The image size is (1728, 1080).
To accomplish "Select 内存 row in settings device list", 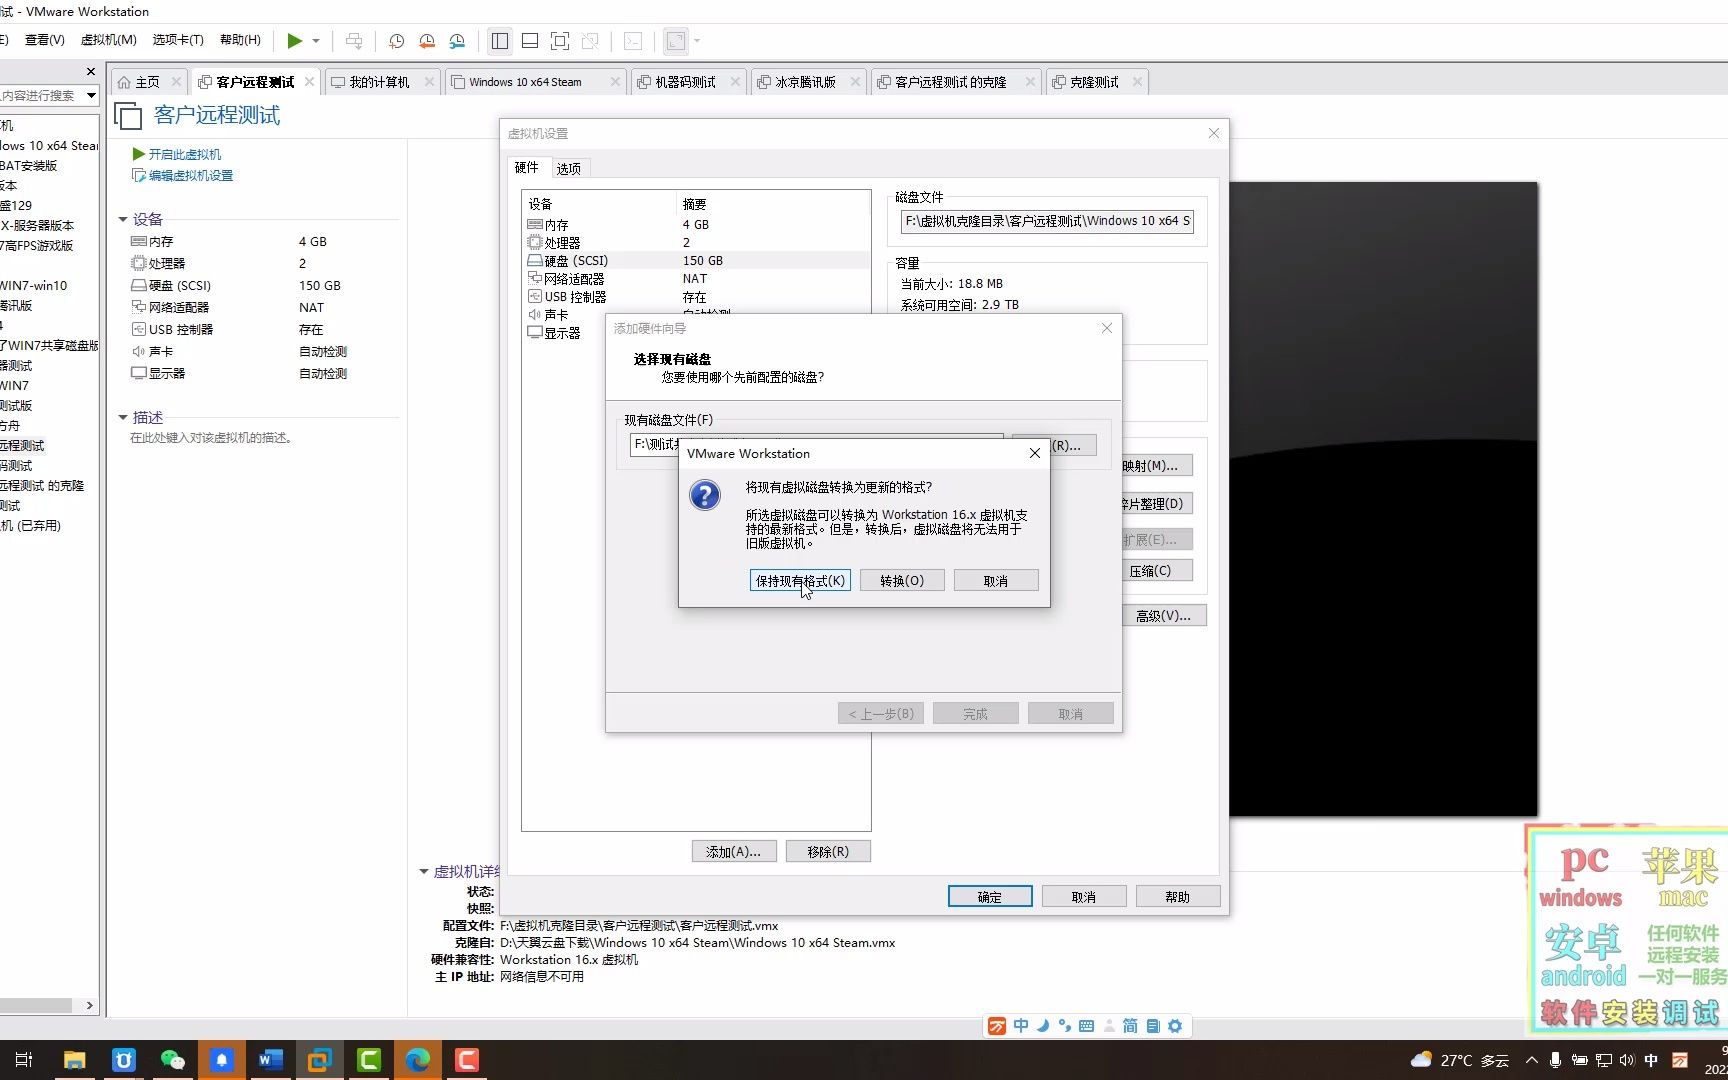I will [x=696, y=225].
